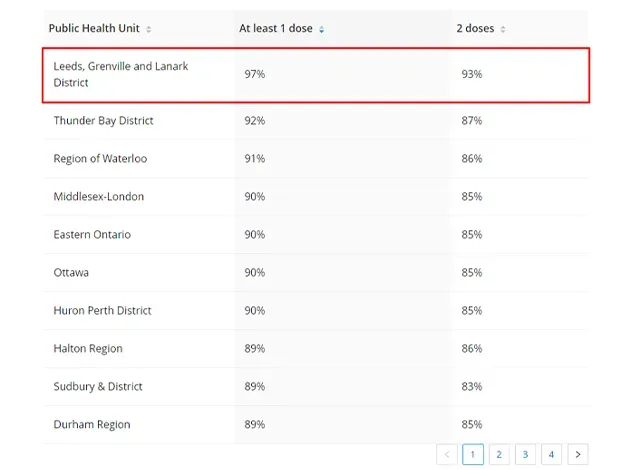Navigate to page 4 in pagination
Screen dimensions: 640x470
point(551,454)
